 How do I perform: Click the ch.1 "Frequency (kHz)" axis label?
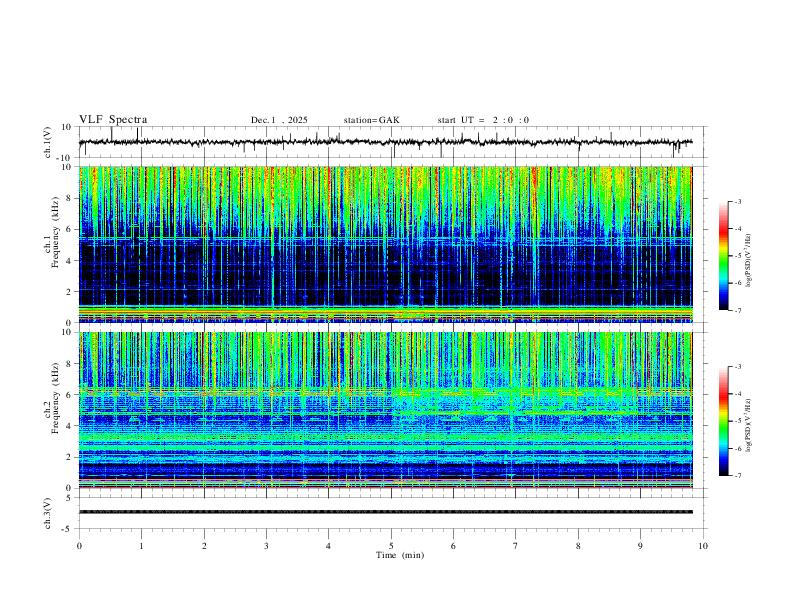click(x=55, y=230)
